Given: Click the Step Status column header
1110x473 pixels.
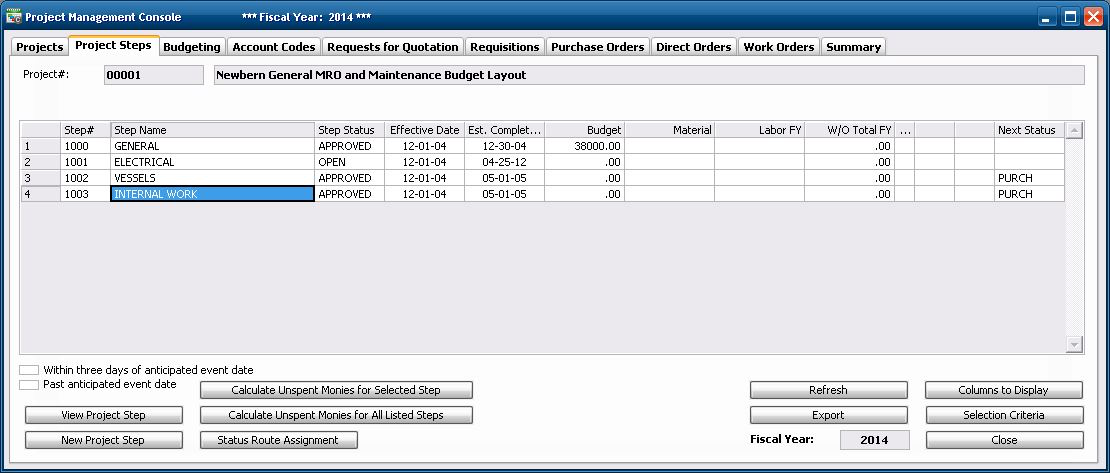Looking at the screenshot, I should (x=350, y=130).
